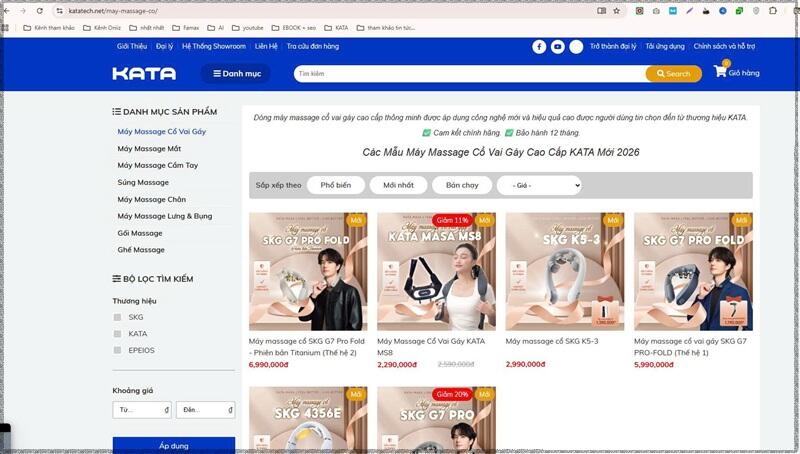The image size is (800, 454).
Task: Open the blue circular extension icon
Action: point(723,11)
